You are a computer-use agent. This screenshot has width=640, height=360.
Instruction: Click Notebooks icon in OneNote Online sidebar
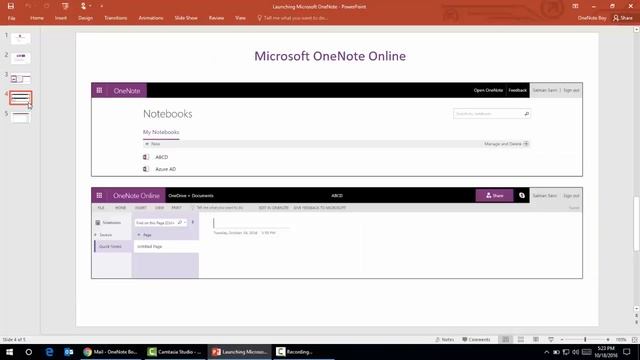click(98, 223)
